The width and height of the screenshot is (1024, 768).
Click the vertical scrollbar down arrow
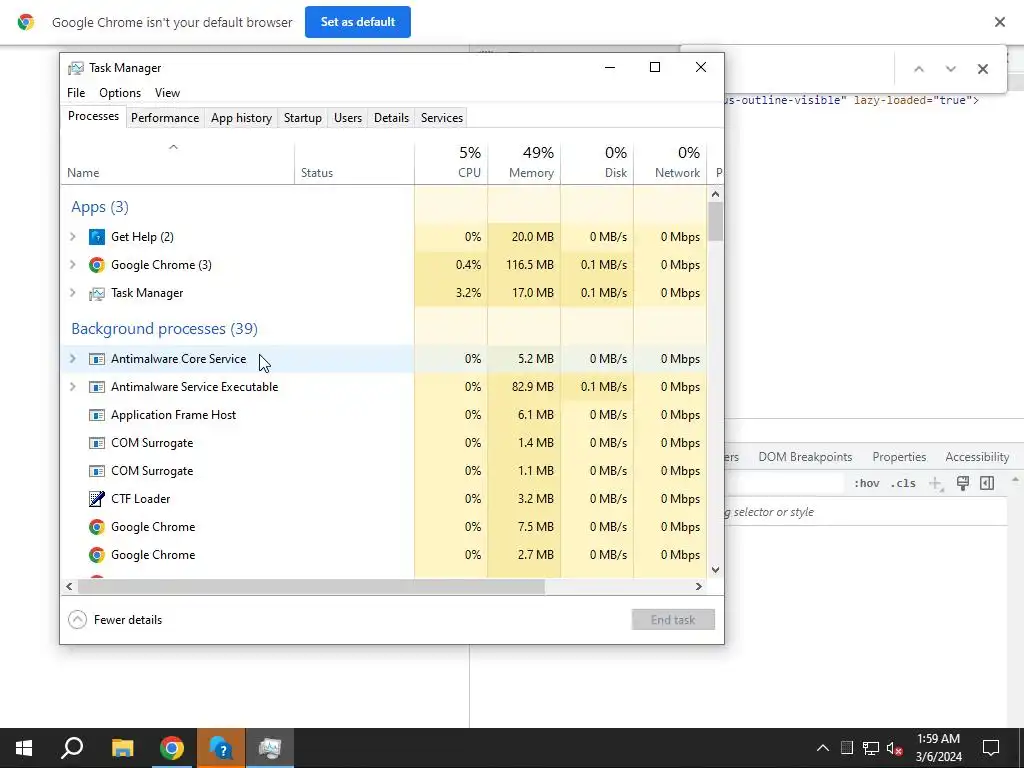pyautogui.click(x=715, y=569)
